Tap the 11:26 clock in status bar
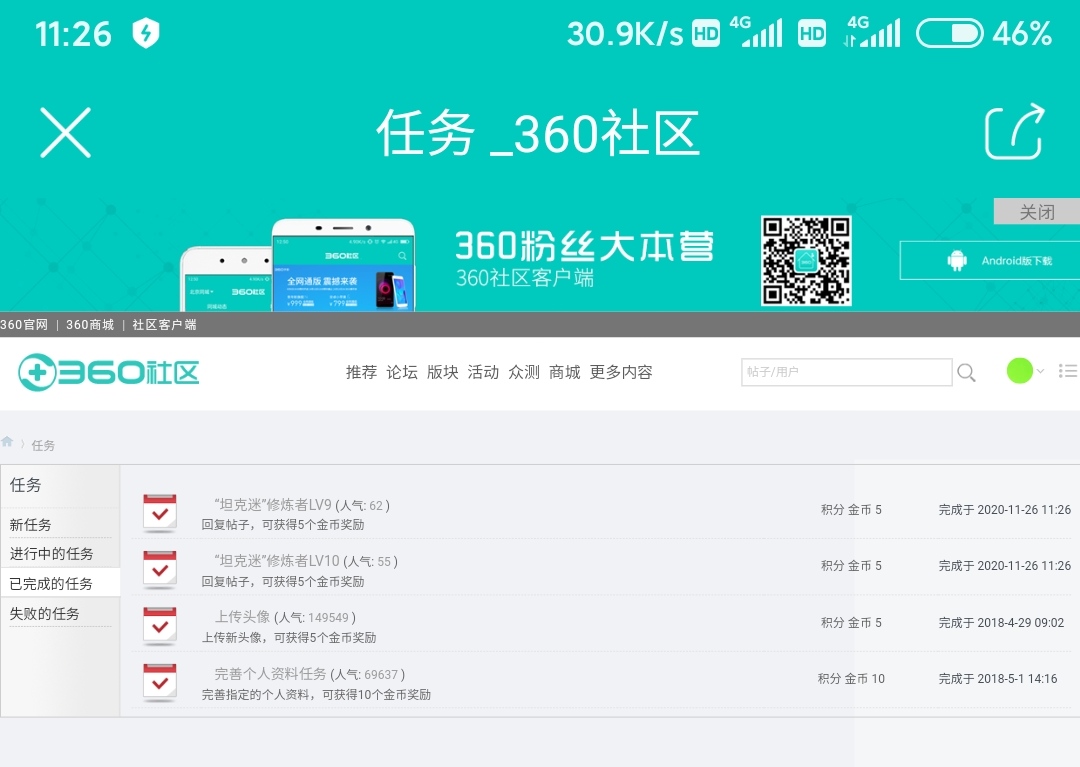 click(73, 34)
